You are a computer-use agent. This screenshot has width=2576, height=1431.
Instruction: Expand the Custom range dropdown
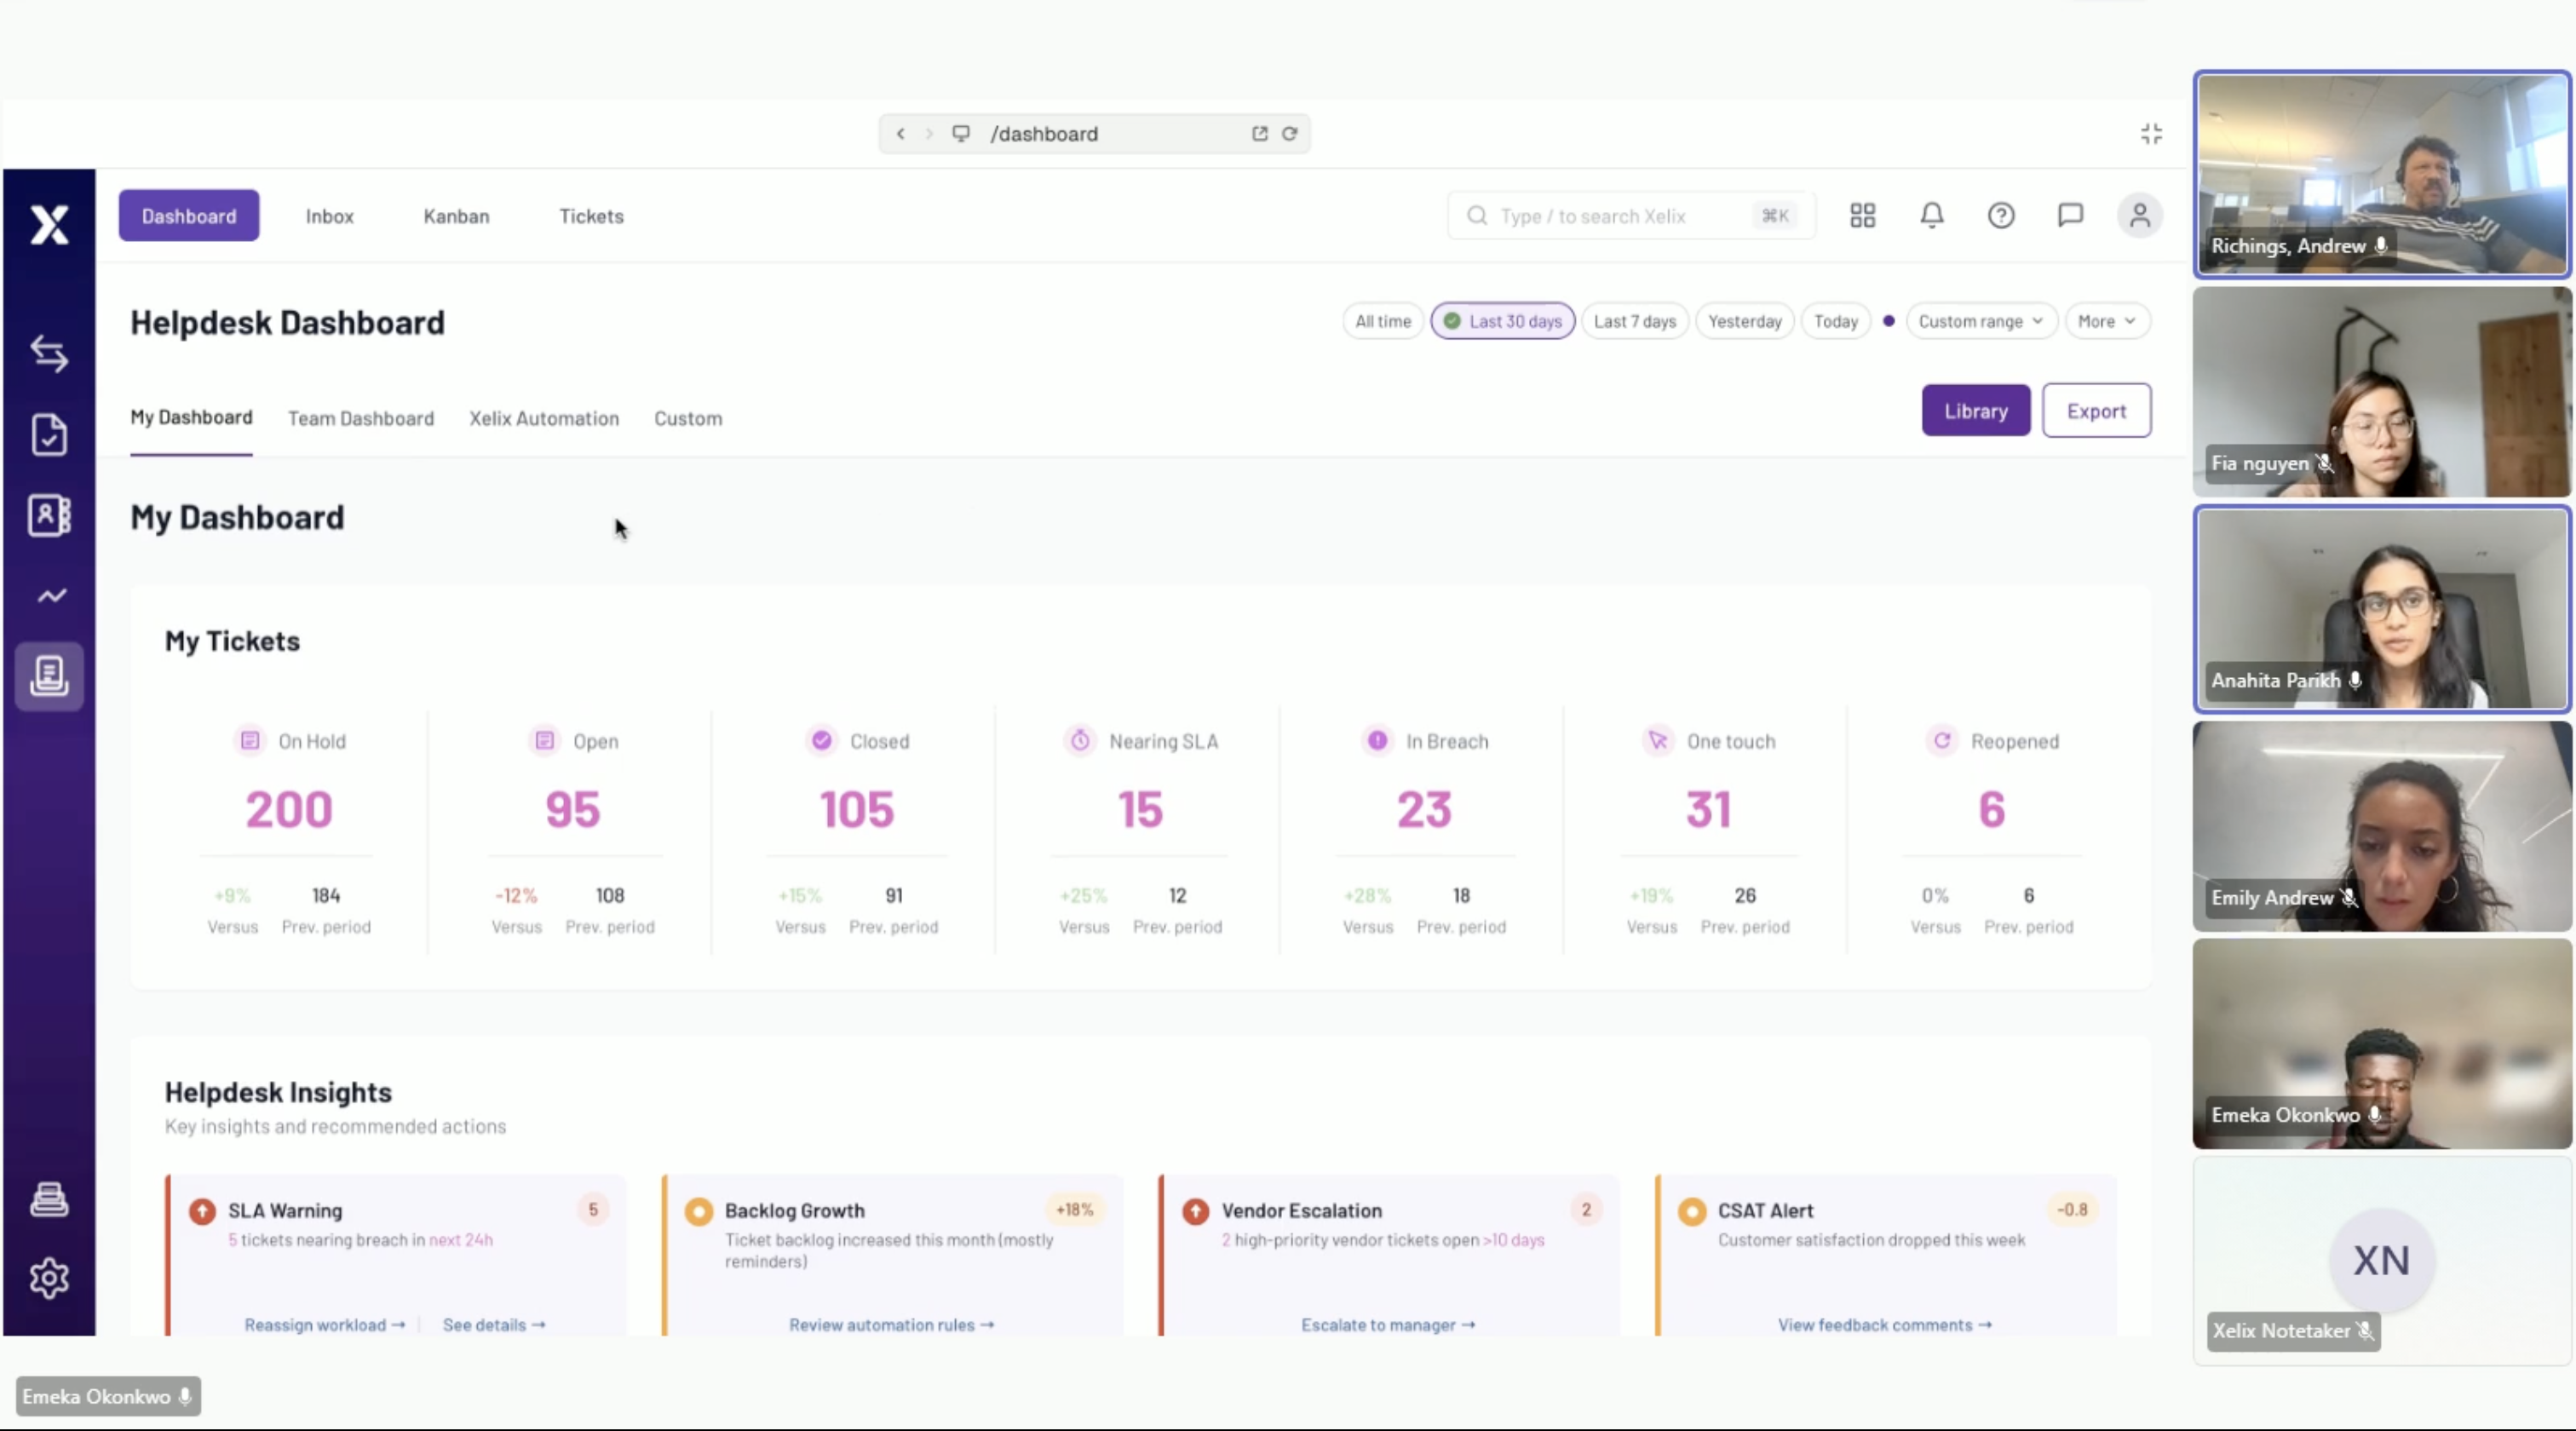tap(1981, 321)
